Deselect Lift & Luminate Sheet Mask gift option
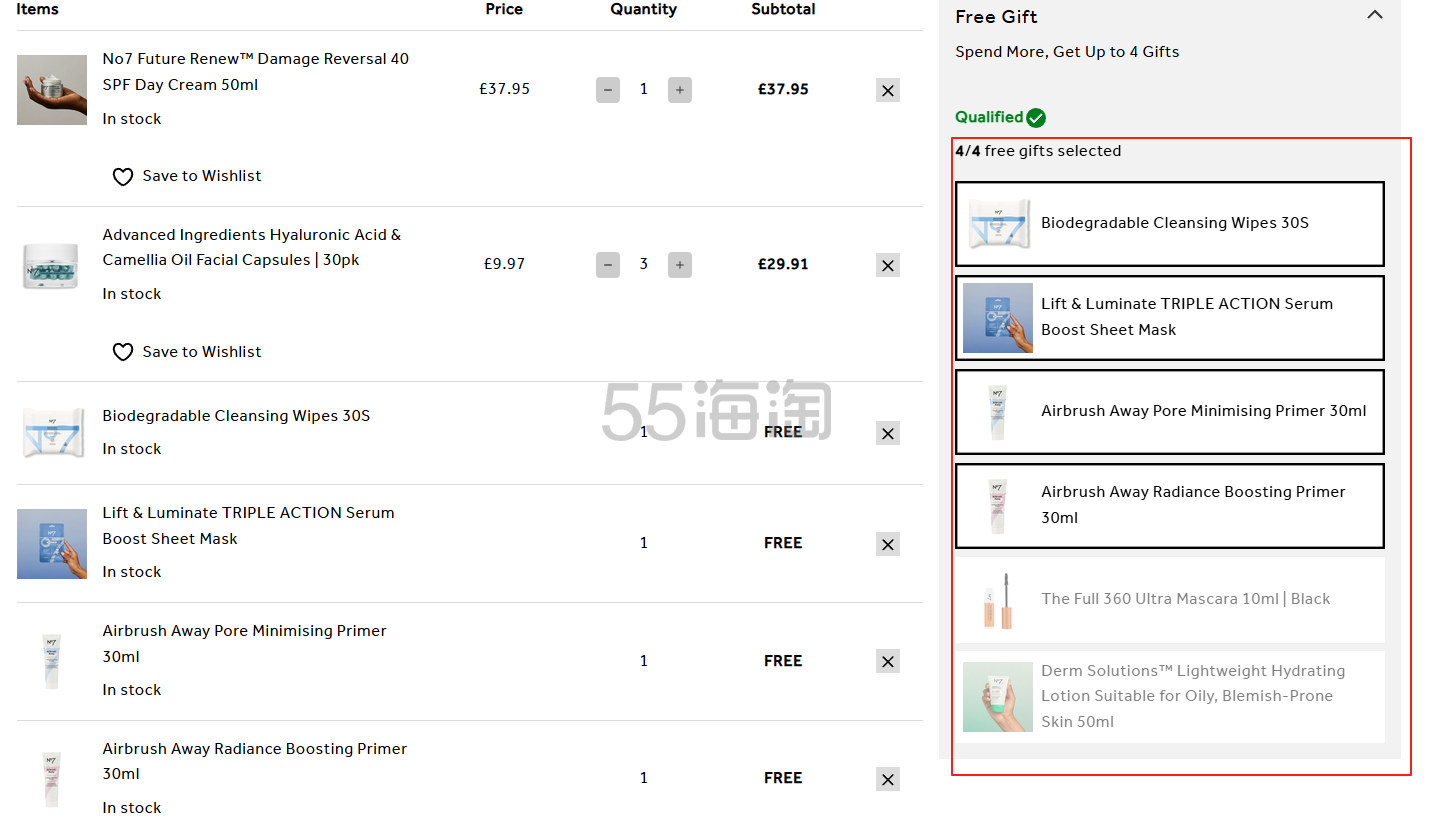 click(1170, 318)
